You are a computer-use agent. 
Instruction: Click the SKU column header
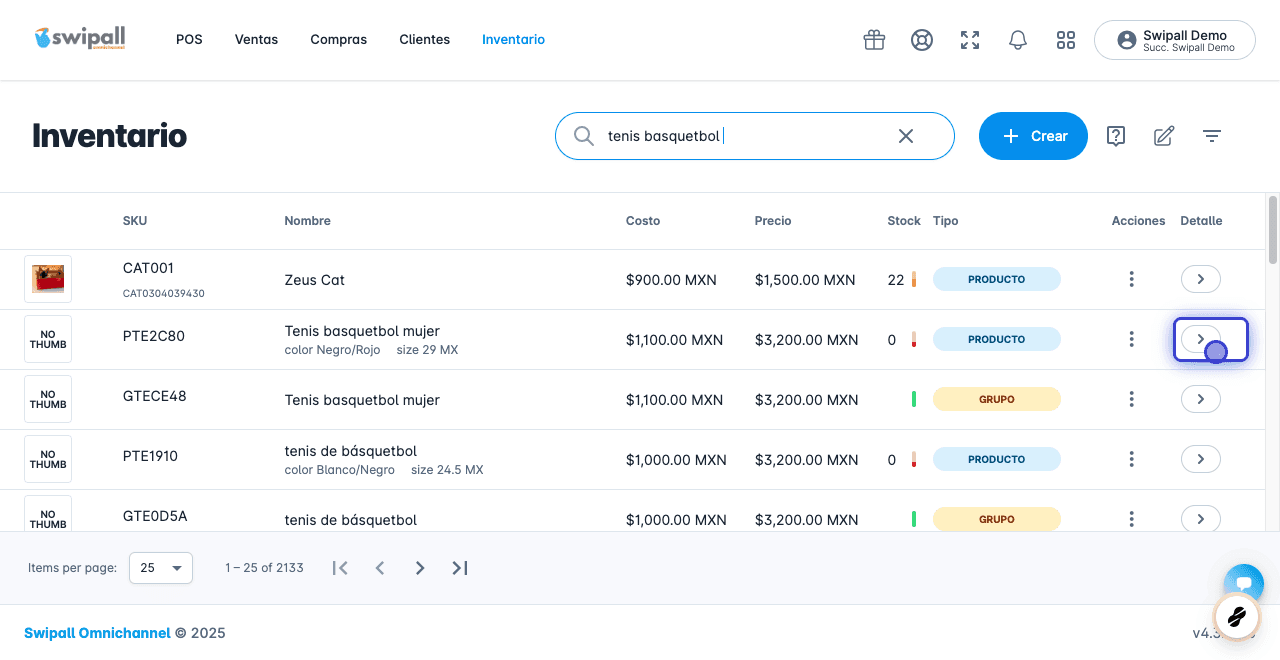(x=135, y=221)
